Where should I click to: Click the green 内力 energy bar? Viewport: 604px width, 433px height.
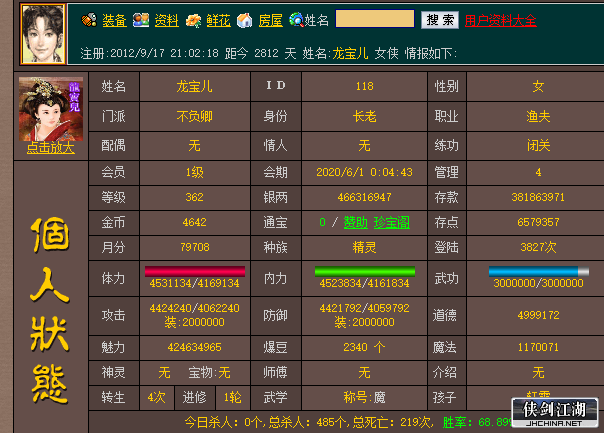point(365,271)
